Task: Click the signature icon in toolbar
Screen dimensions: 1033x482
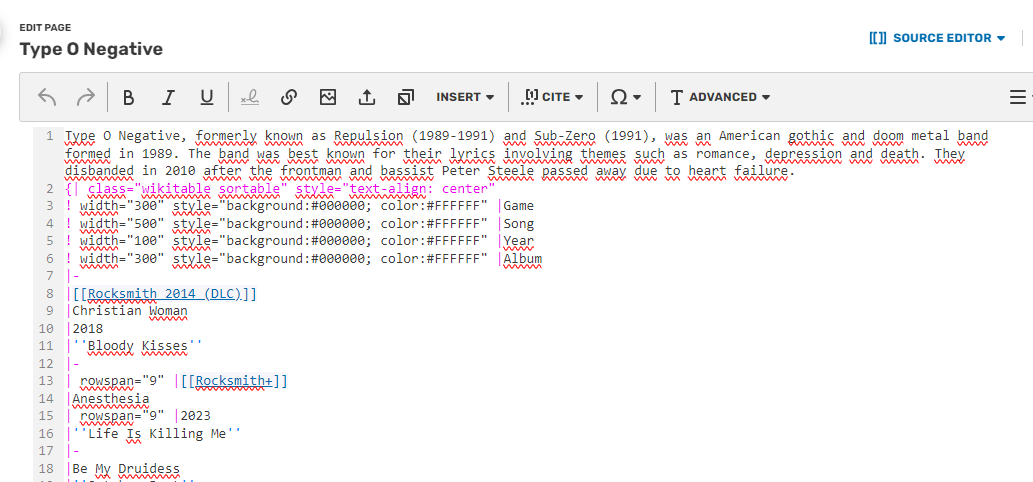Action: (x=249, y=97)
